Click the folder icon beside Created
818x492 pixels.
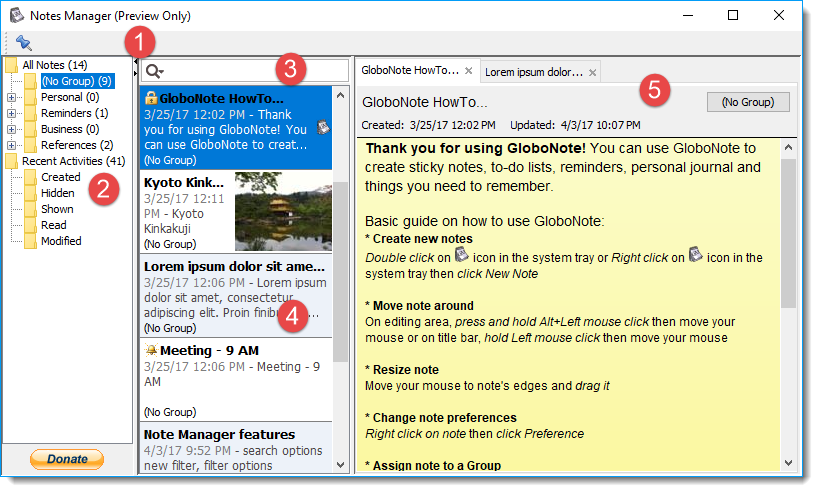[31, 177]
